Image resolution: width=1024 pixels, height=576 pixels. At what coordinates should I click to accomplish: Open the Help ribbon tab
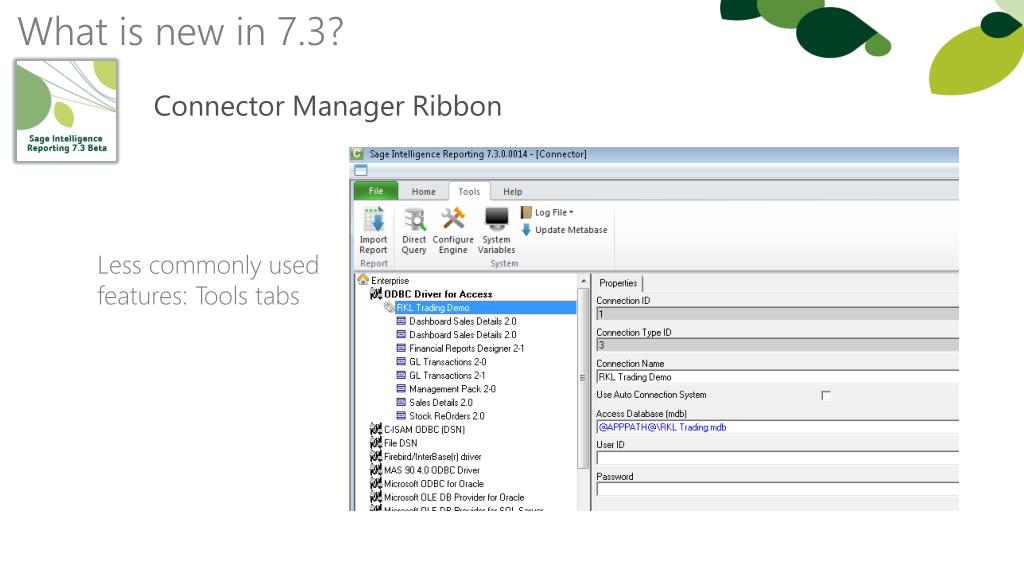click(x=513, y=191)
